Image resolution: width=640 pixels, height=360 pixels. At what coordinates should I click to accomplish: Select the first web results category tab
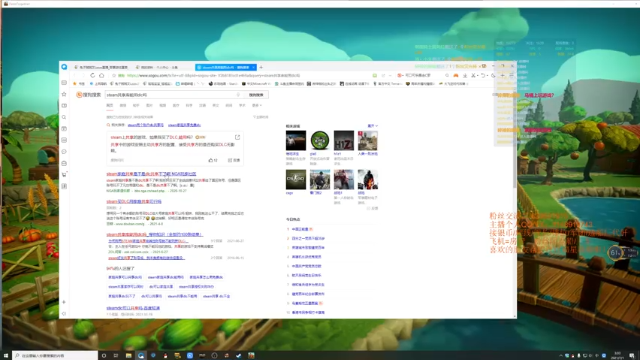click(x=109, y=105)
